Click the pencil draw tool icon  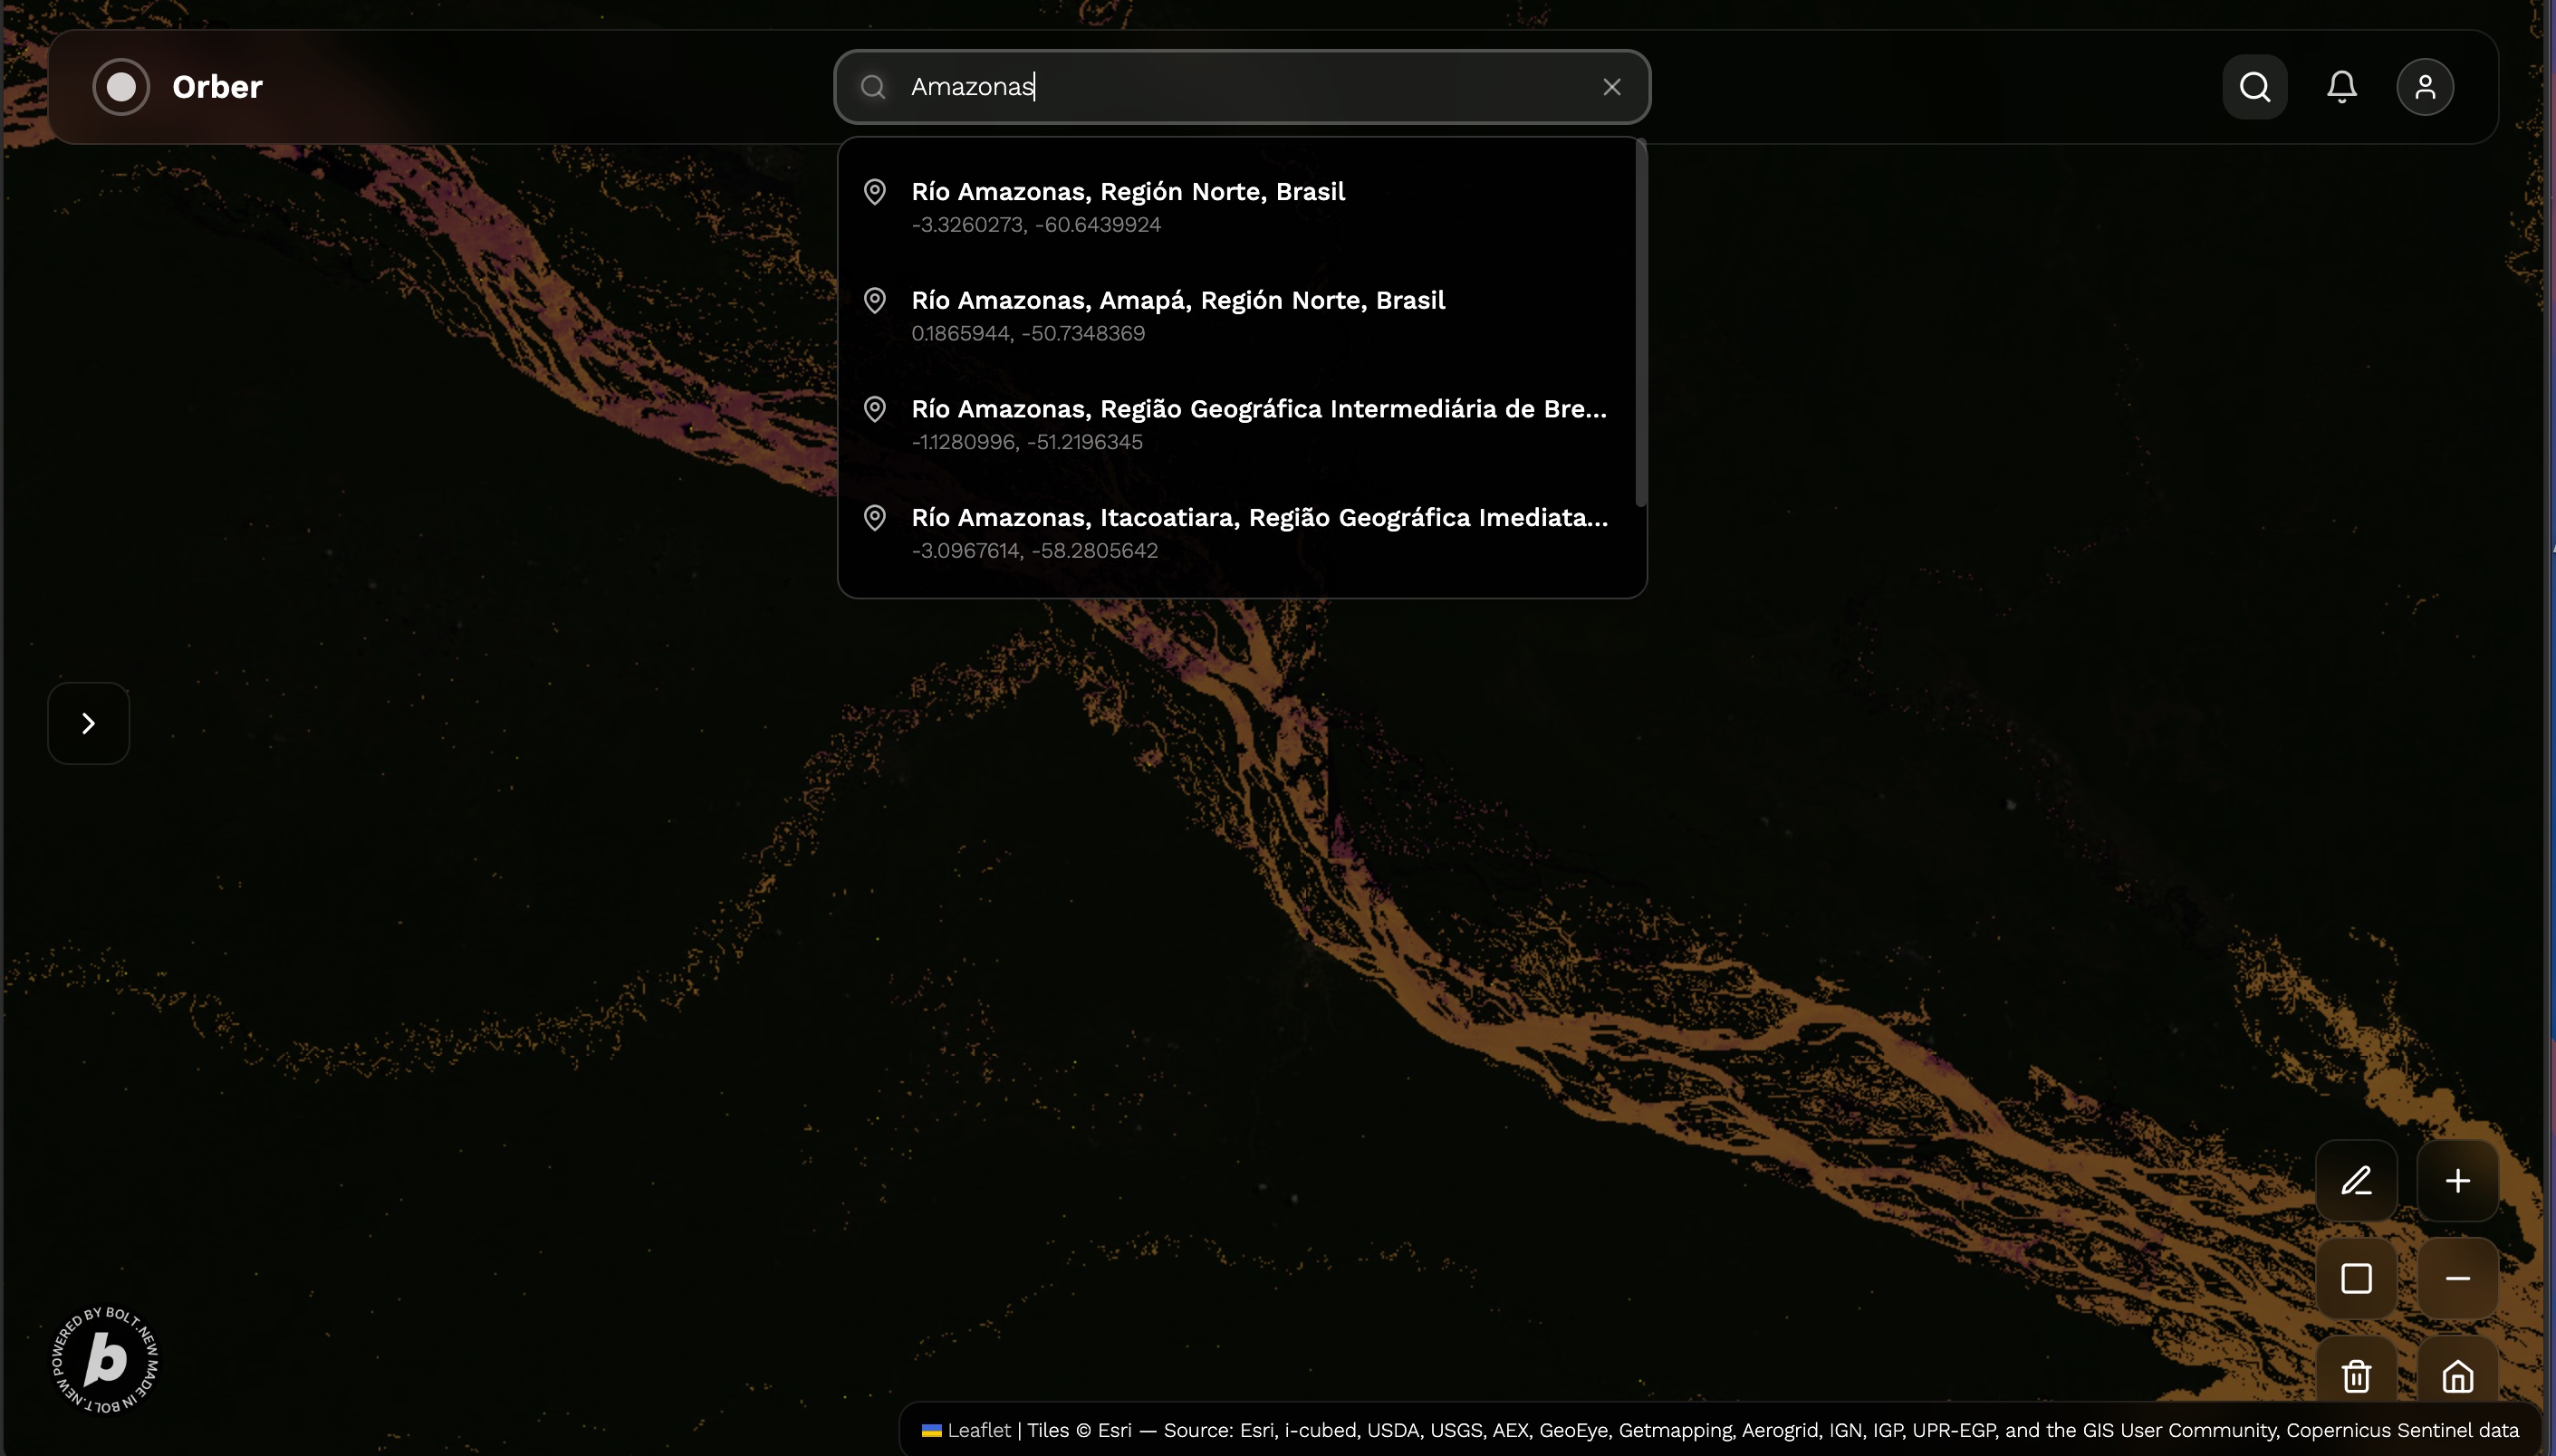(x=2356, y=1181)
